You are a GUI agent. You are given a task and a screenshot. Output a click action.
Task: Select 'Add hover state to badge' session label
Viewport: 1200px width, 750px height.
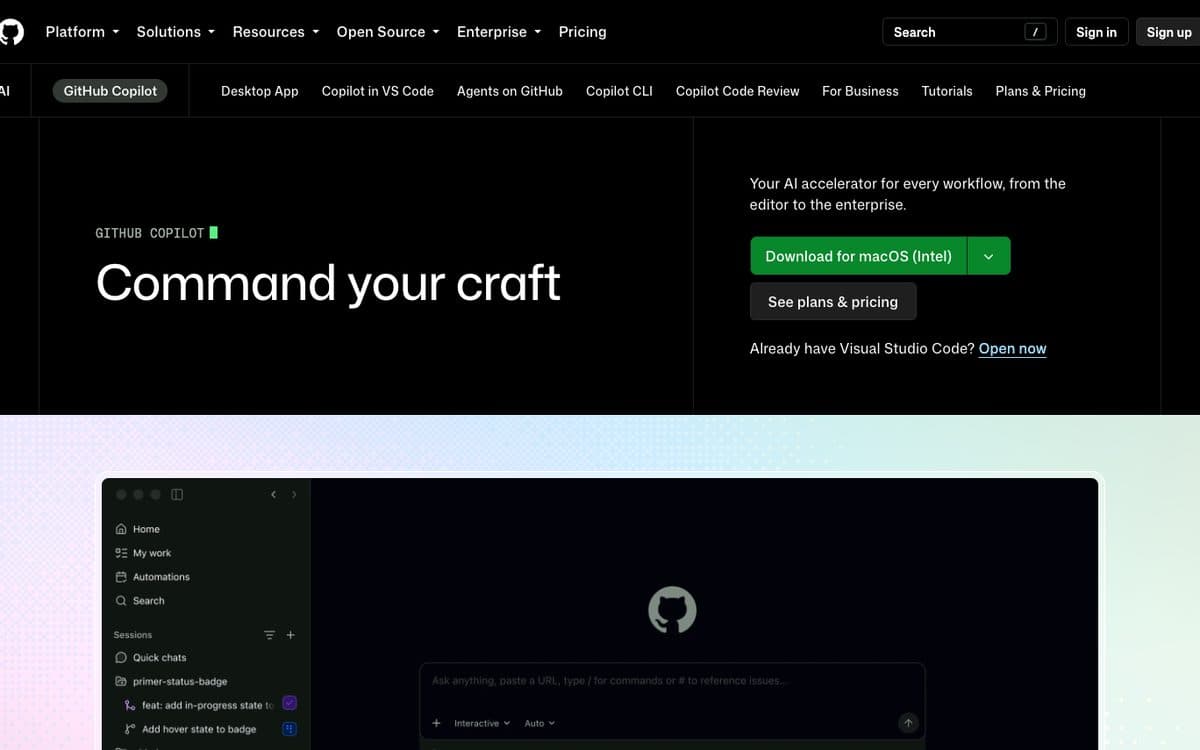click(199, 729)
